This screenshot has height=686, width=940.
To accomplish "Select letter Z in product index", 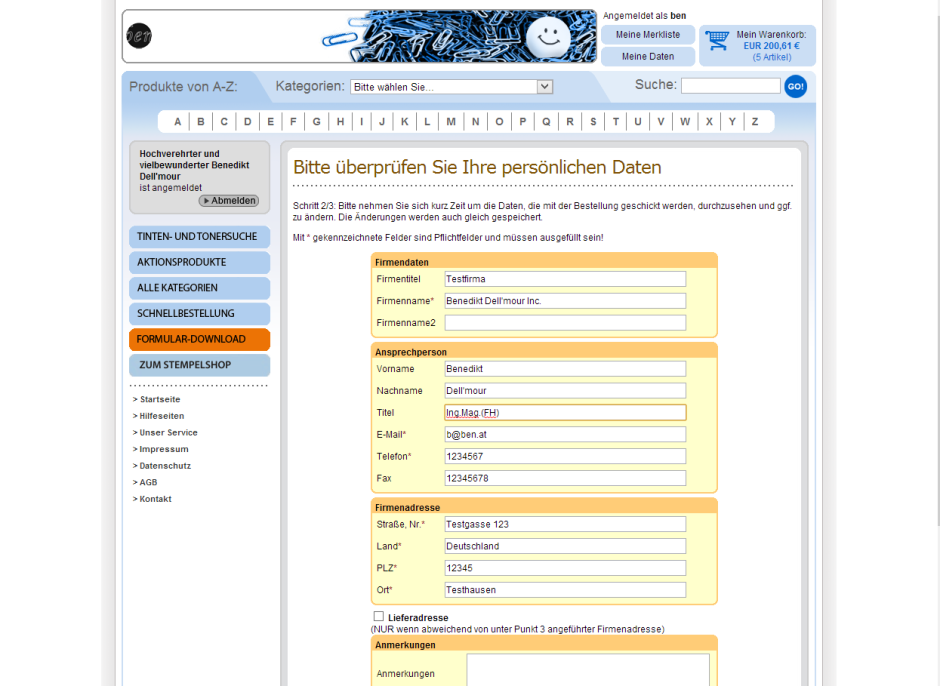I will [x=755, y=122].
